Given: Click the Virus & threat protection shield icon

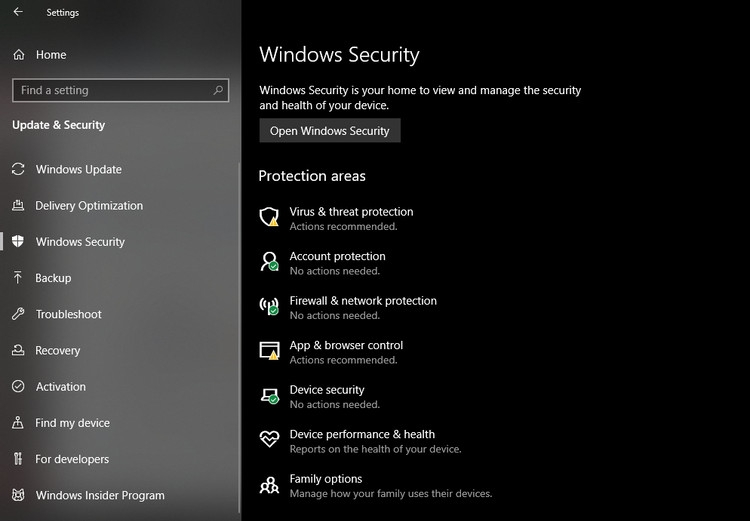Looking at the screenshot, I should tap(269, 217).
